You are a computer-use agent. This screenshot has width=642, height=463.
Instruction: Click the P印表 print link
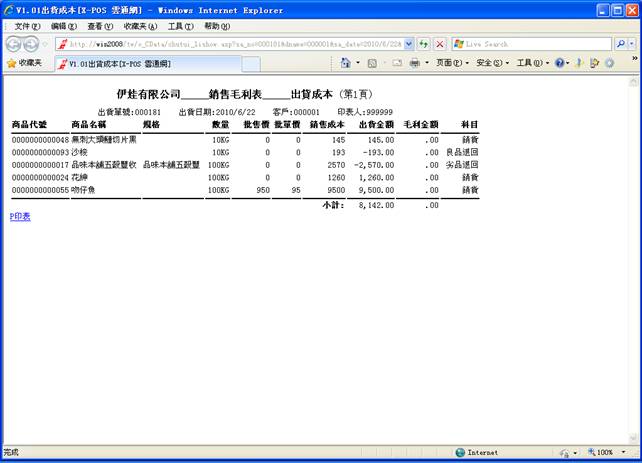pyautogui.click(x=20, y=216)
